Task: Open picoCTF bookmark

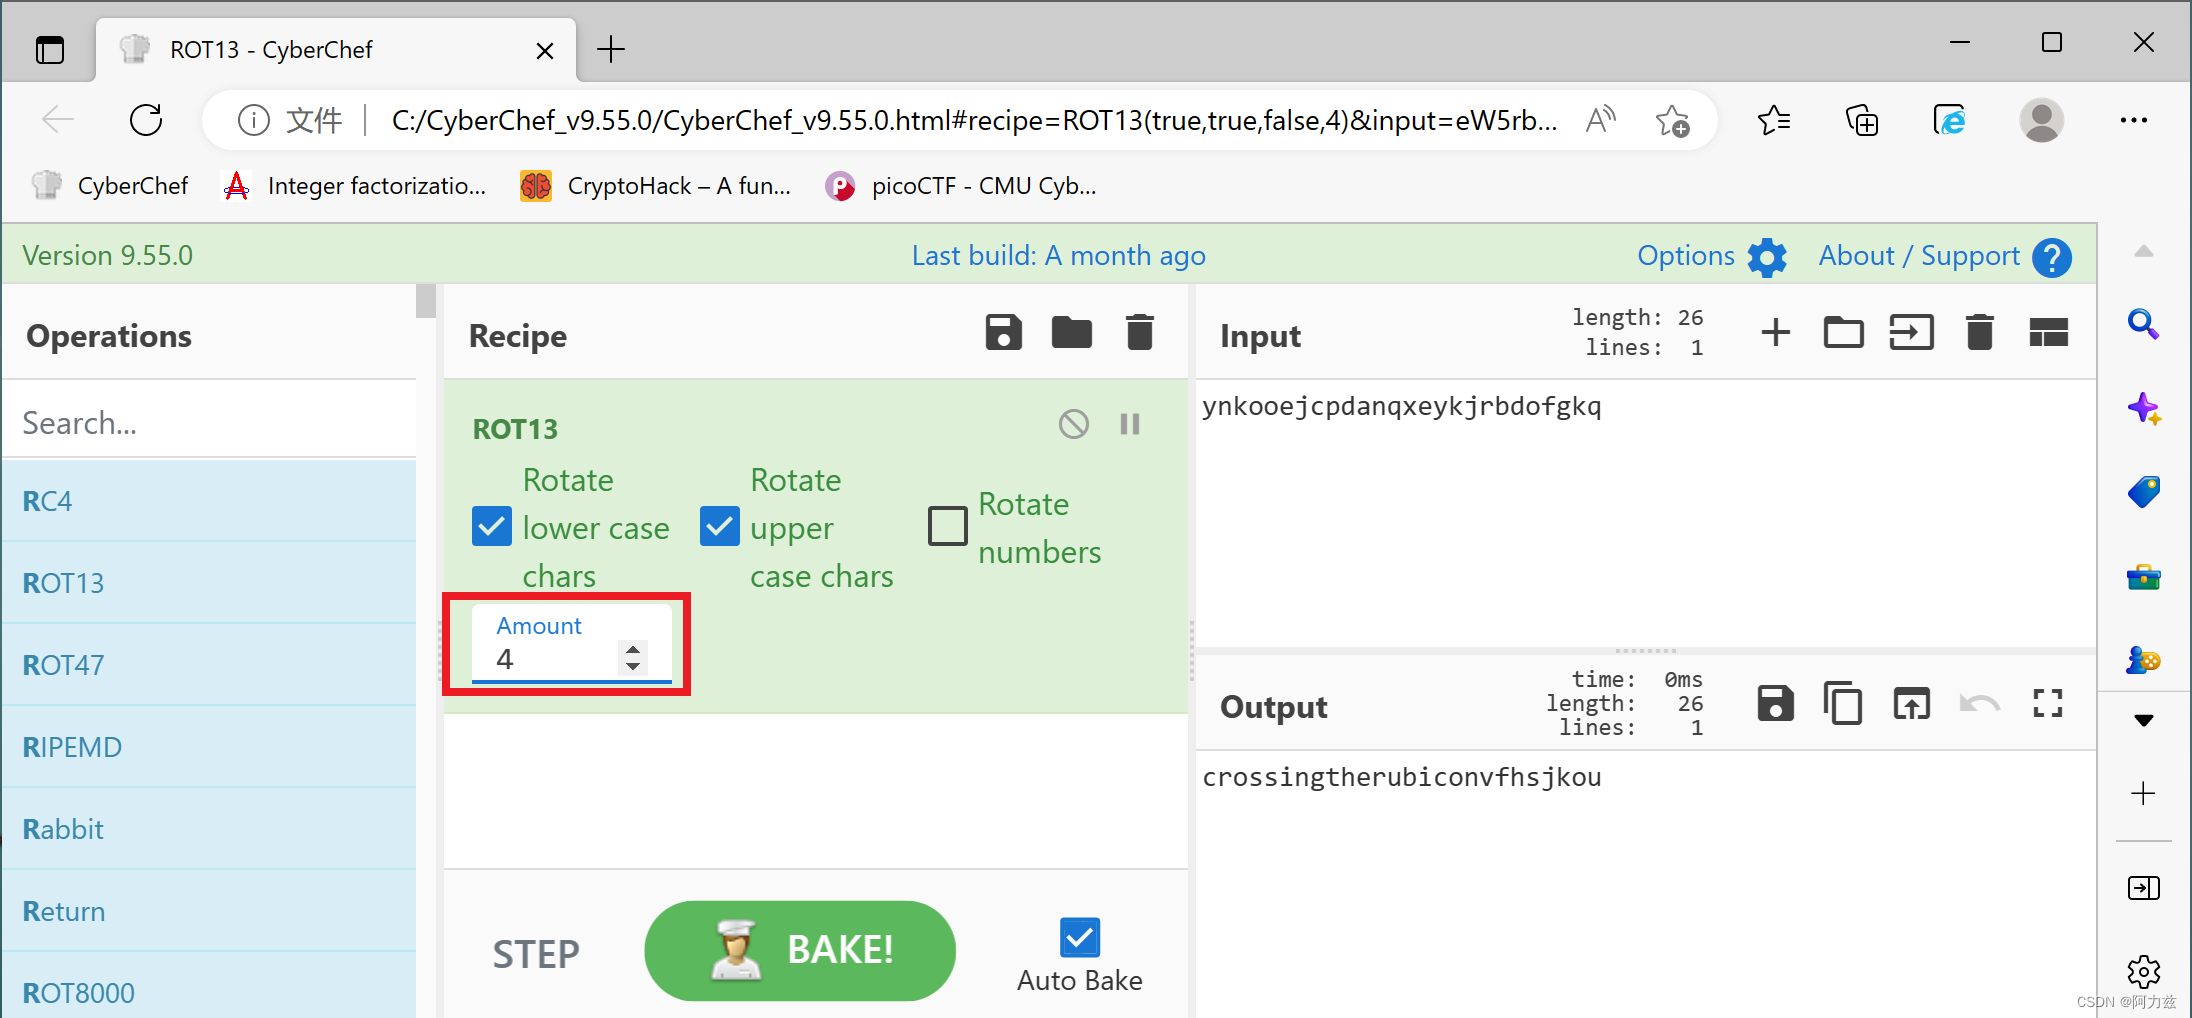Action: point(962,186)
